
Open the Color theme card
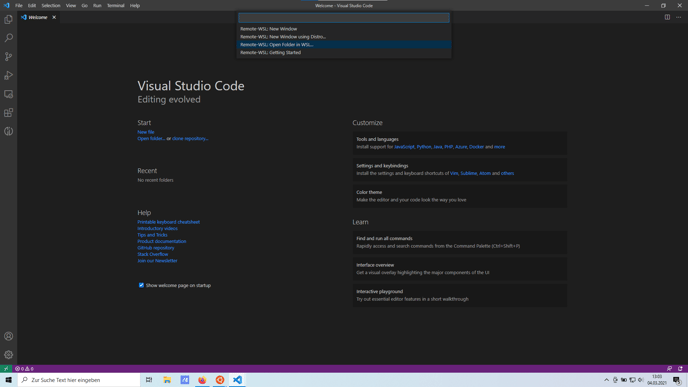[x=459, y=196]
